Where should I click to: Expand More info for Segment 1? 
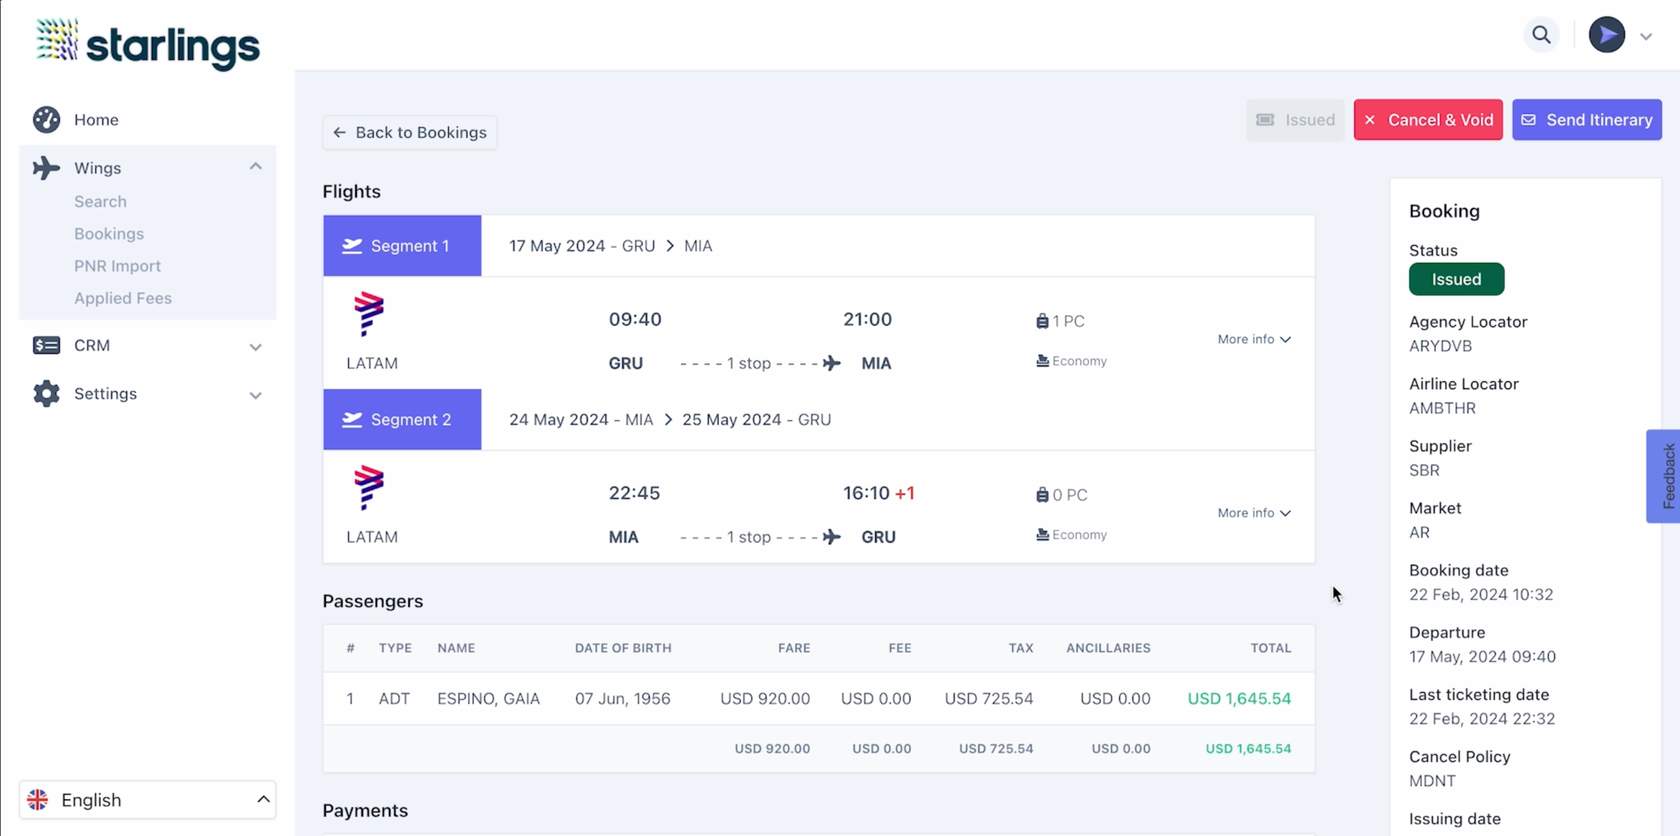click(x=1254, y=339)
